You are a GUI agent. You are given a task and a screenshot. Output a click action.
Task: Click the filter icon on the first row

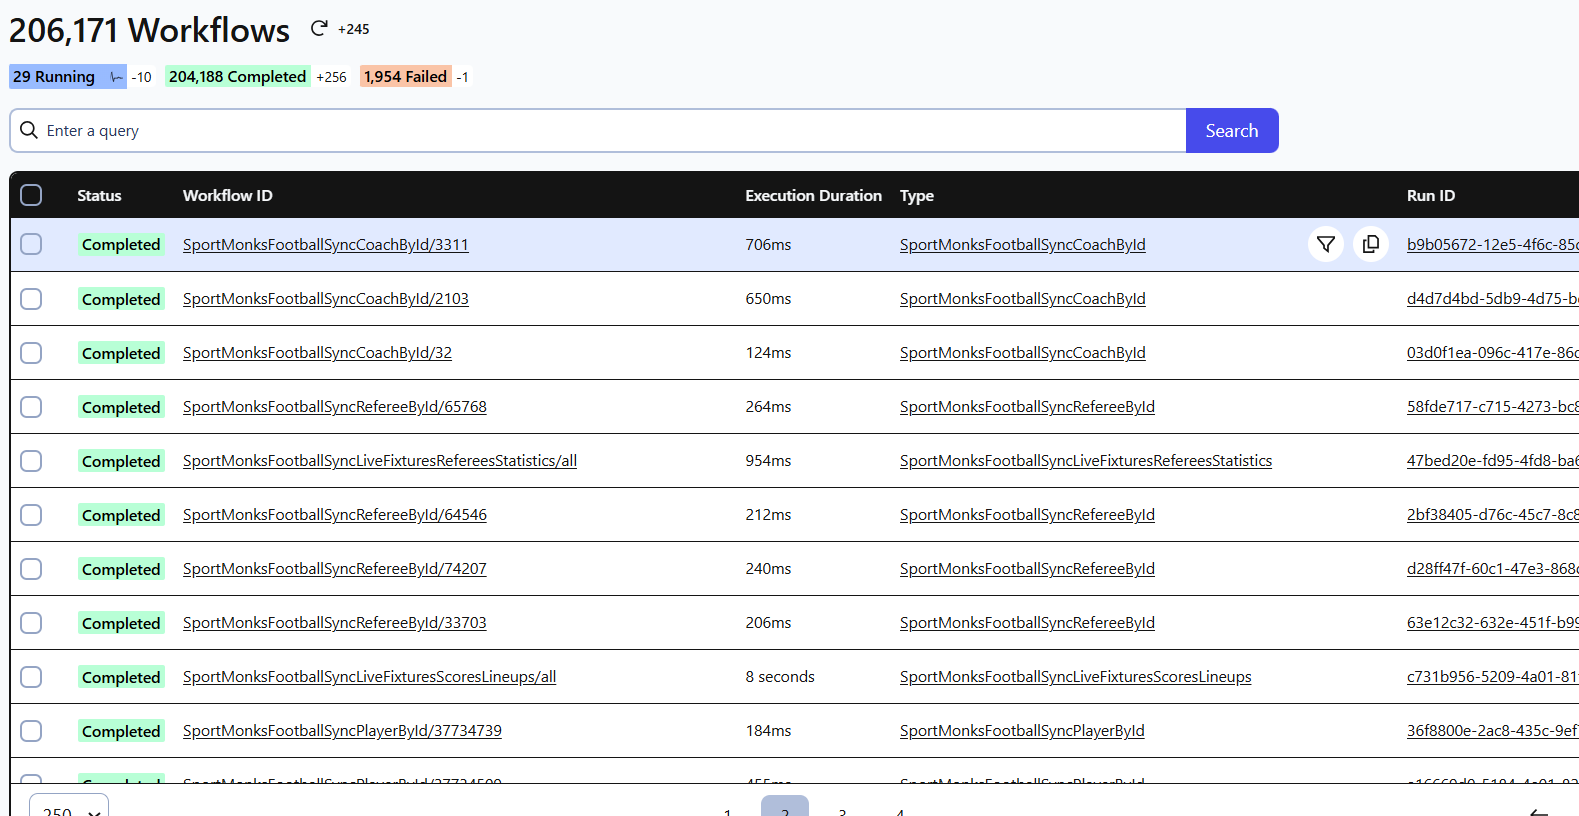click(1325, 244)
